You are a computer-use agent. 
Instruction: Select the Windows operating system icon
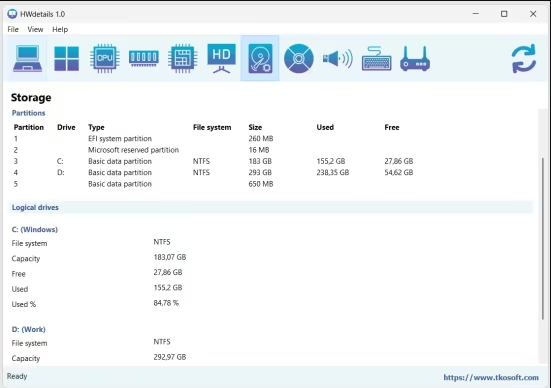click(66, 58)
